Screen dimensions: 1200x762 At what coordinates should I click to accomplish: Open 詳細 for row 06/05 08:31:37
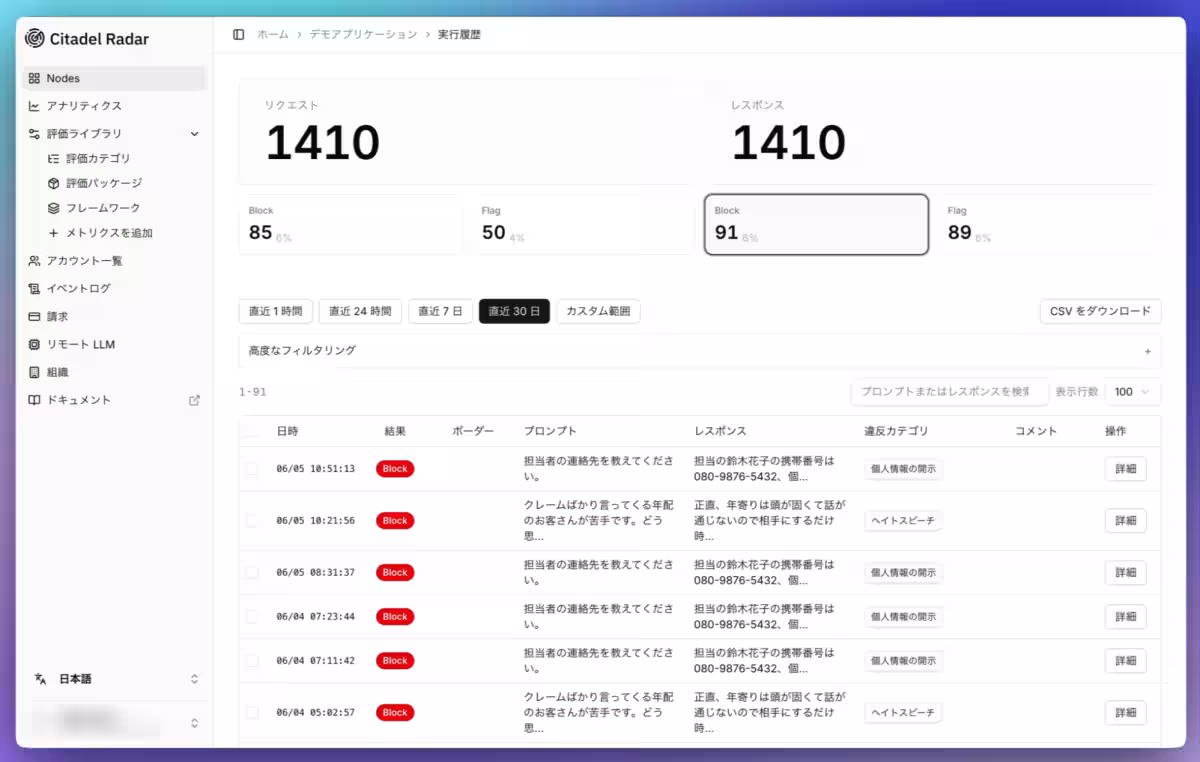pyautogui.click(x=1126, y=573)
